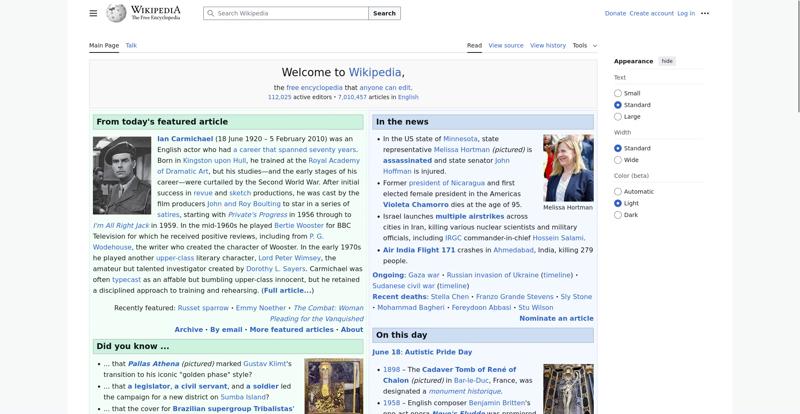The height and width of the screenshot is (414, 800).
Task: Choose Automatic color mode
Action: [x=618, y=192]
